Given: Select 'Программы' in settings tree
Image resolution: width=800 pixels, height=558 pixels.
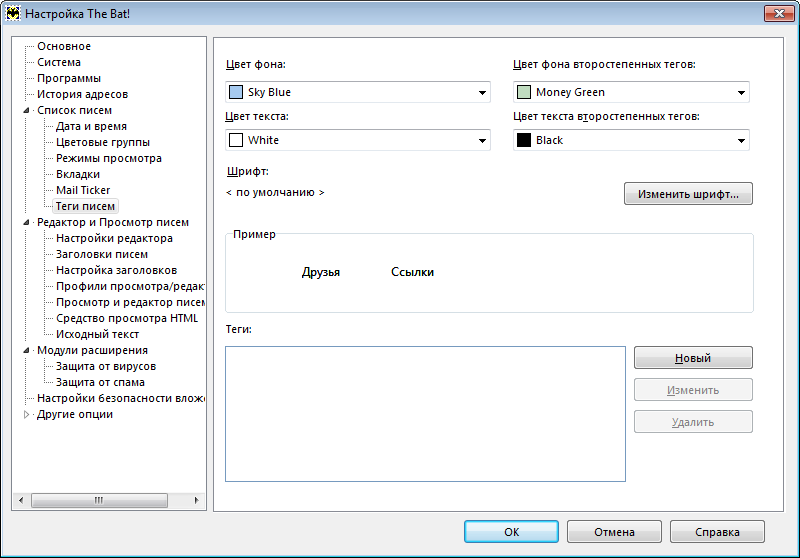Looking at the screenshot, I should click(x=69, y=79).
